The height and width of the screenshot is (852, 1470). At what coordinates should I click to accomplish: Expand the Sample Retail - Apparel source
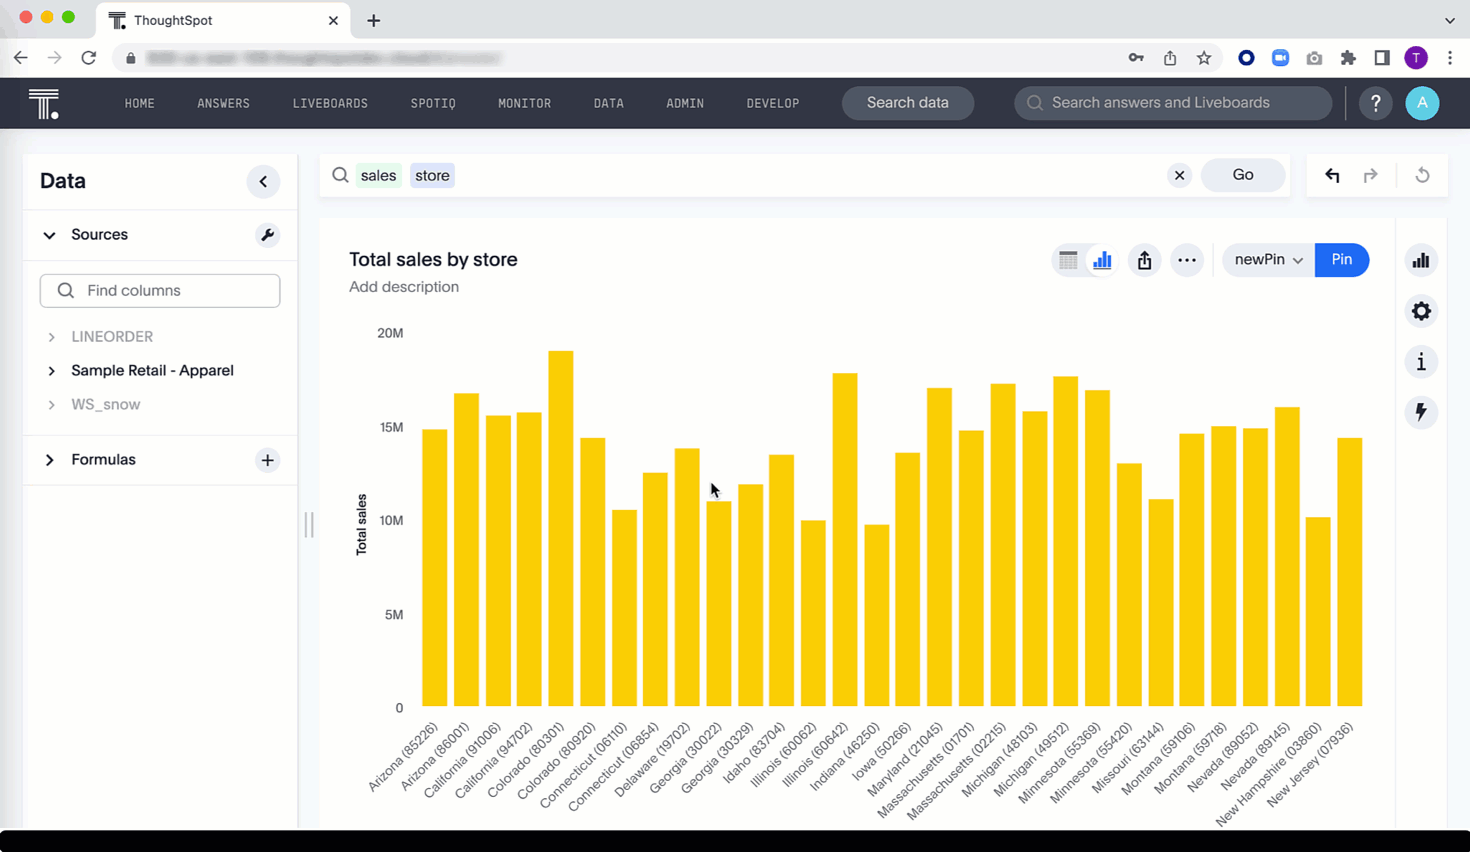tap(52, 371)
